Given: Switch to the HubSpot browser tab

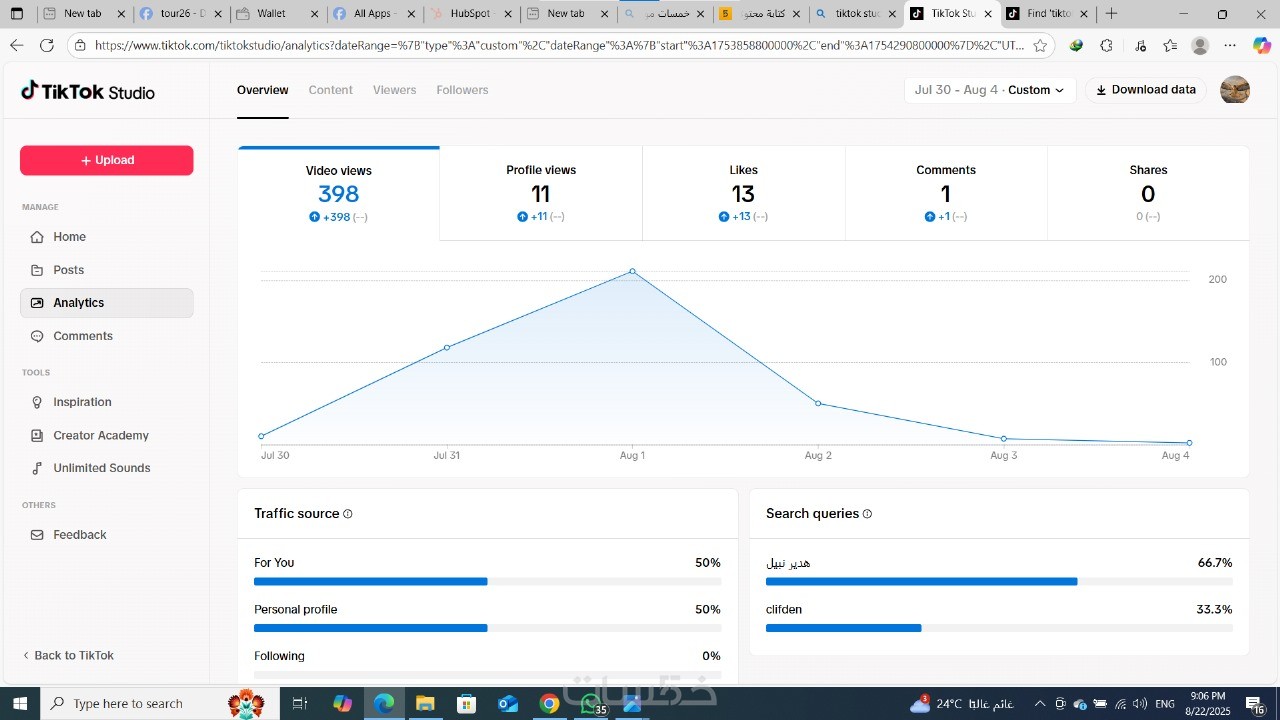Looking at the screenshot, I should point(470,14).
